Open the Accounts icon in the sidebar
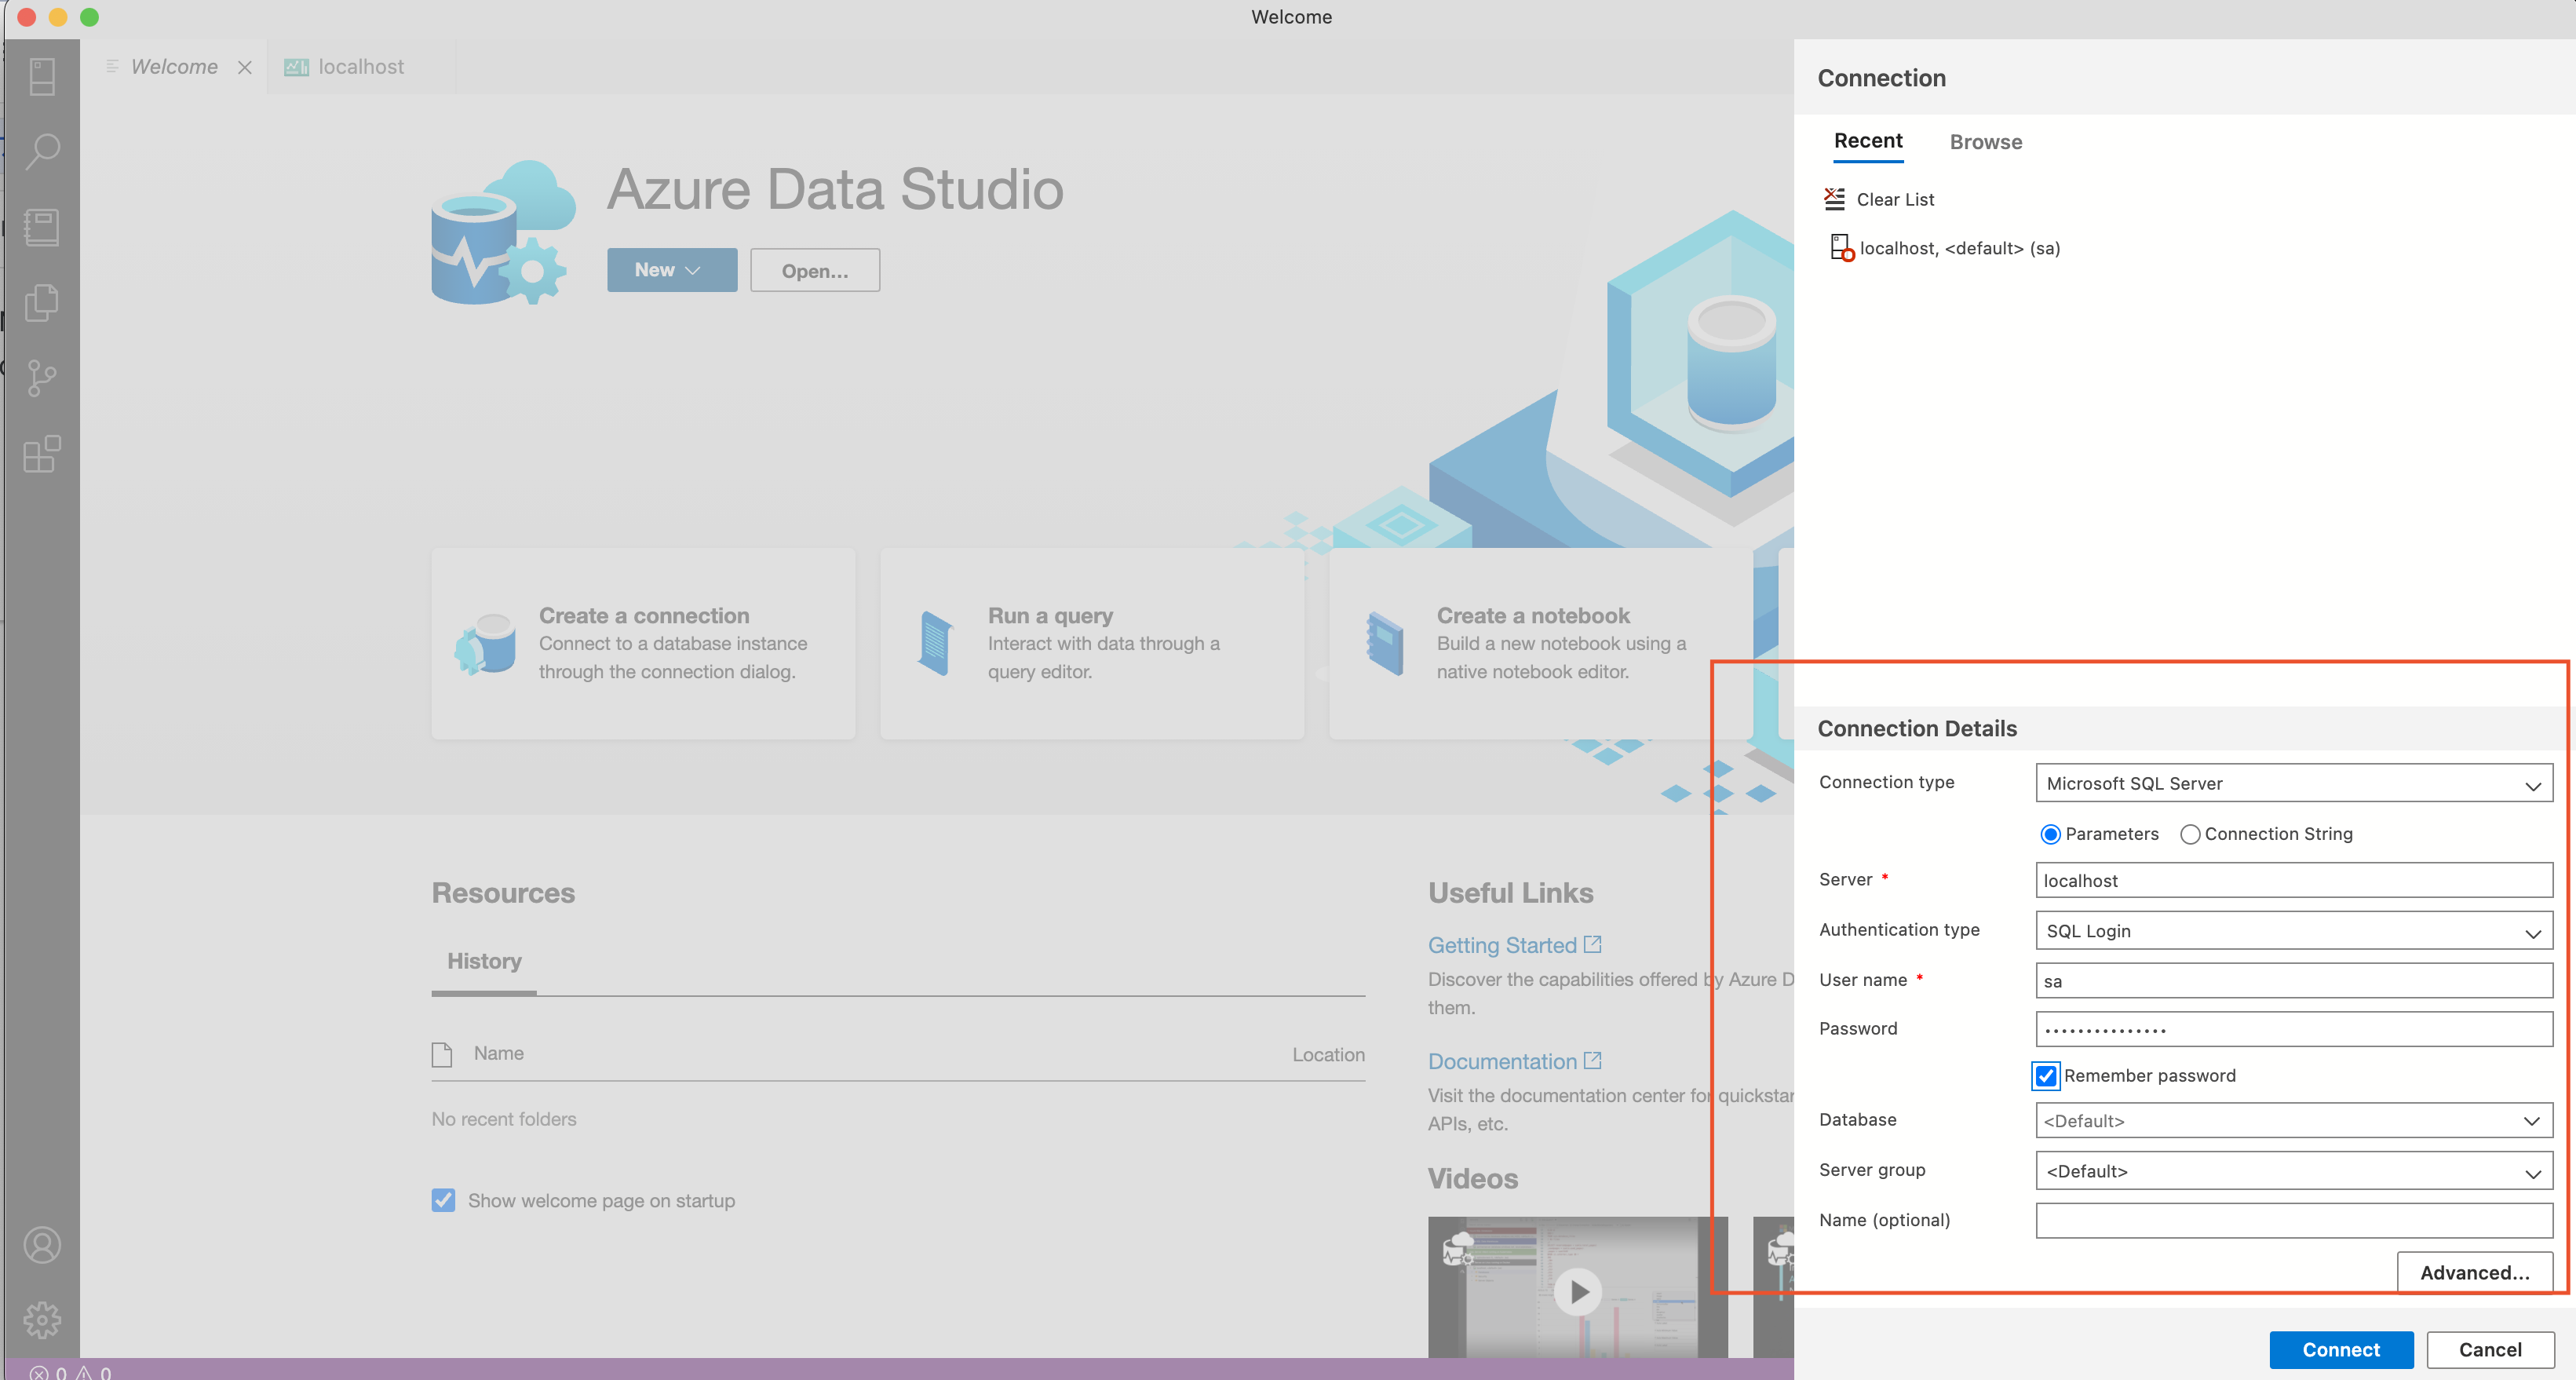The image size is (2576, 1380). point(41,1245)
